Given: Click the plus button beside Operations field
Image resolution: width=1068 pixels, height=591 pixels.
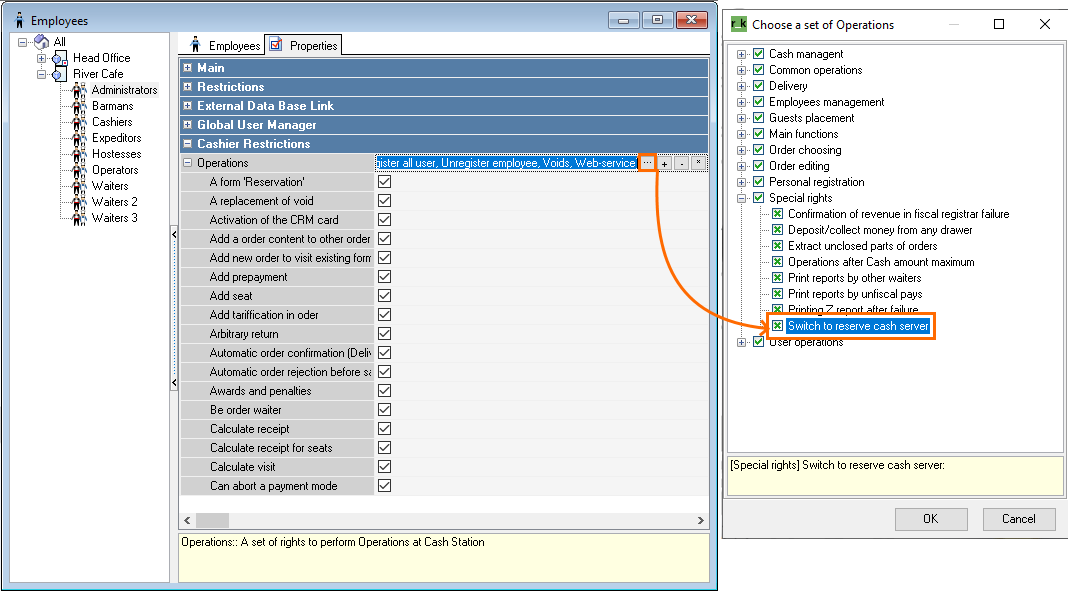Looking at the screenshot, I should [665, 163].
